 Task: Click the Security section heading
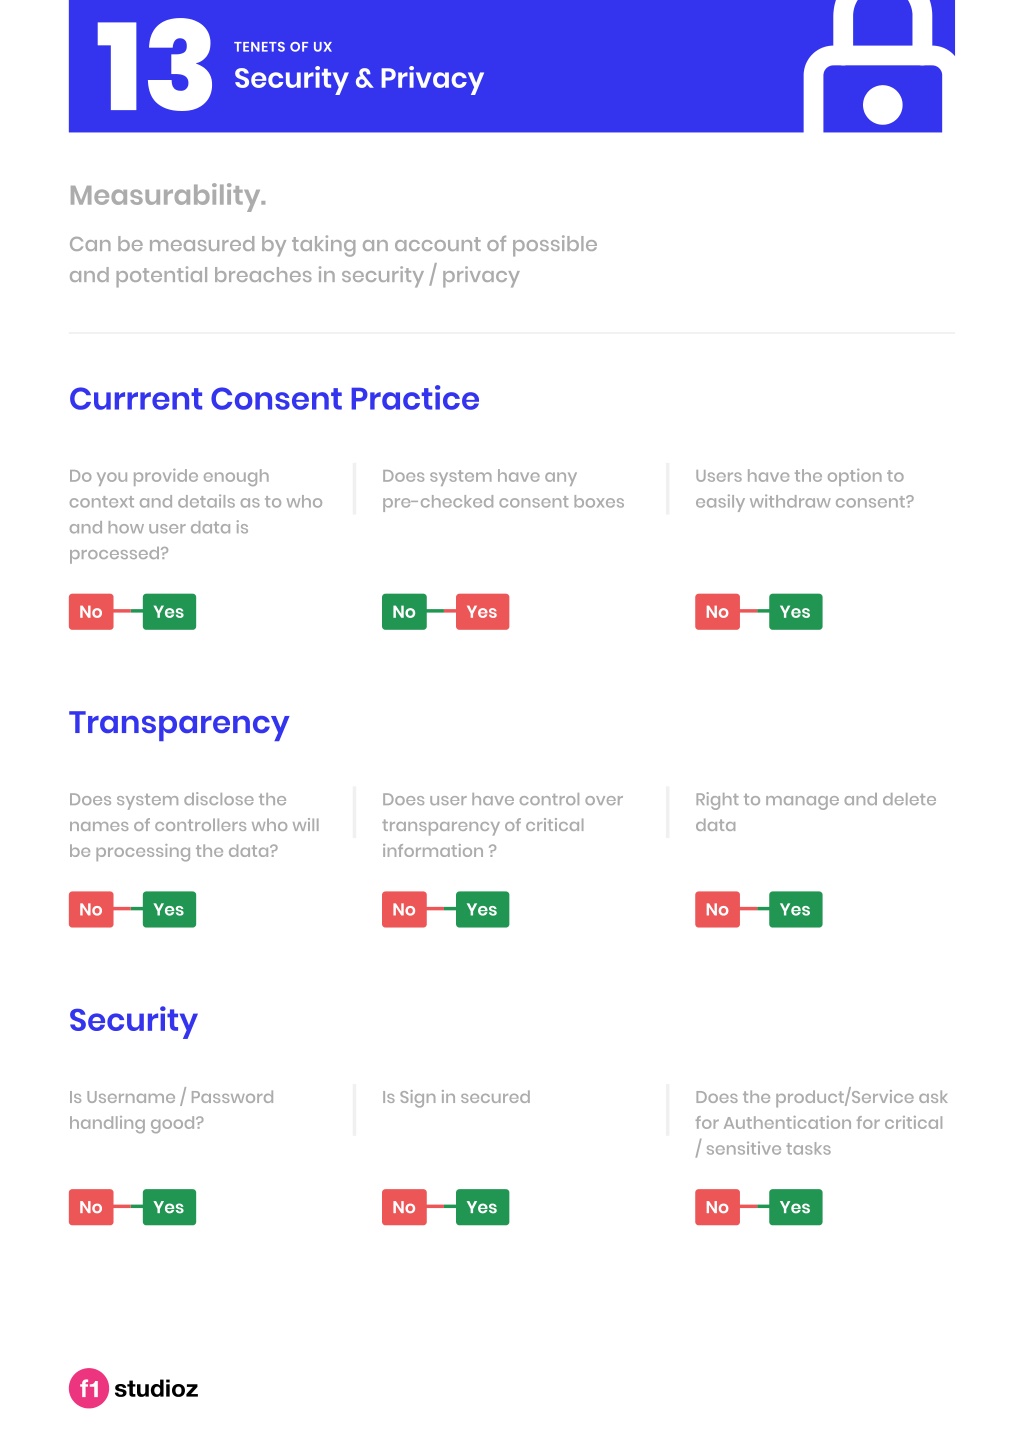click(133, 1021)
